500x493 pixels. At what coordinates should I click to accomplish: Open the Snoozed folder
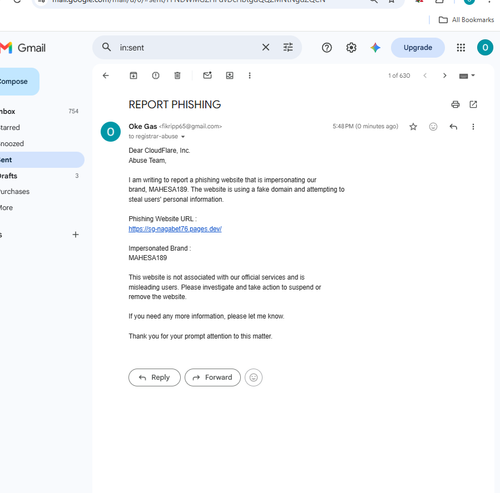[x=40, y=144]
